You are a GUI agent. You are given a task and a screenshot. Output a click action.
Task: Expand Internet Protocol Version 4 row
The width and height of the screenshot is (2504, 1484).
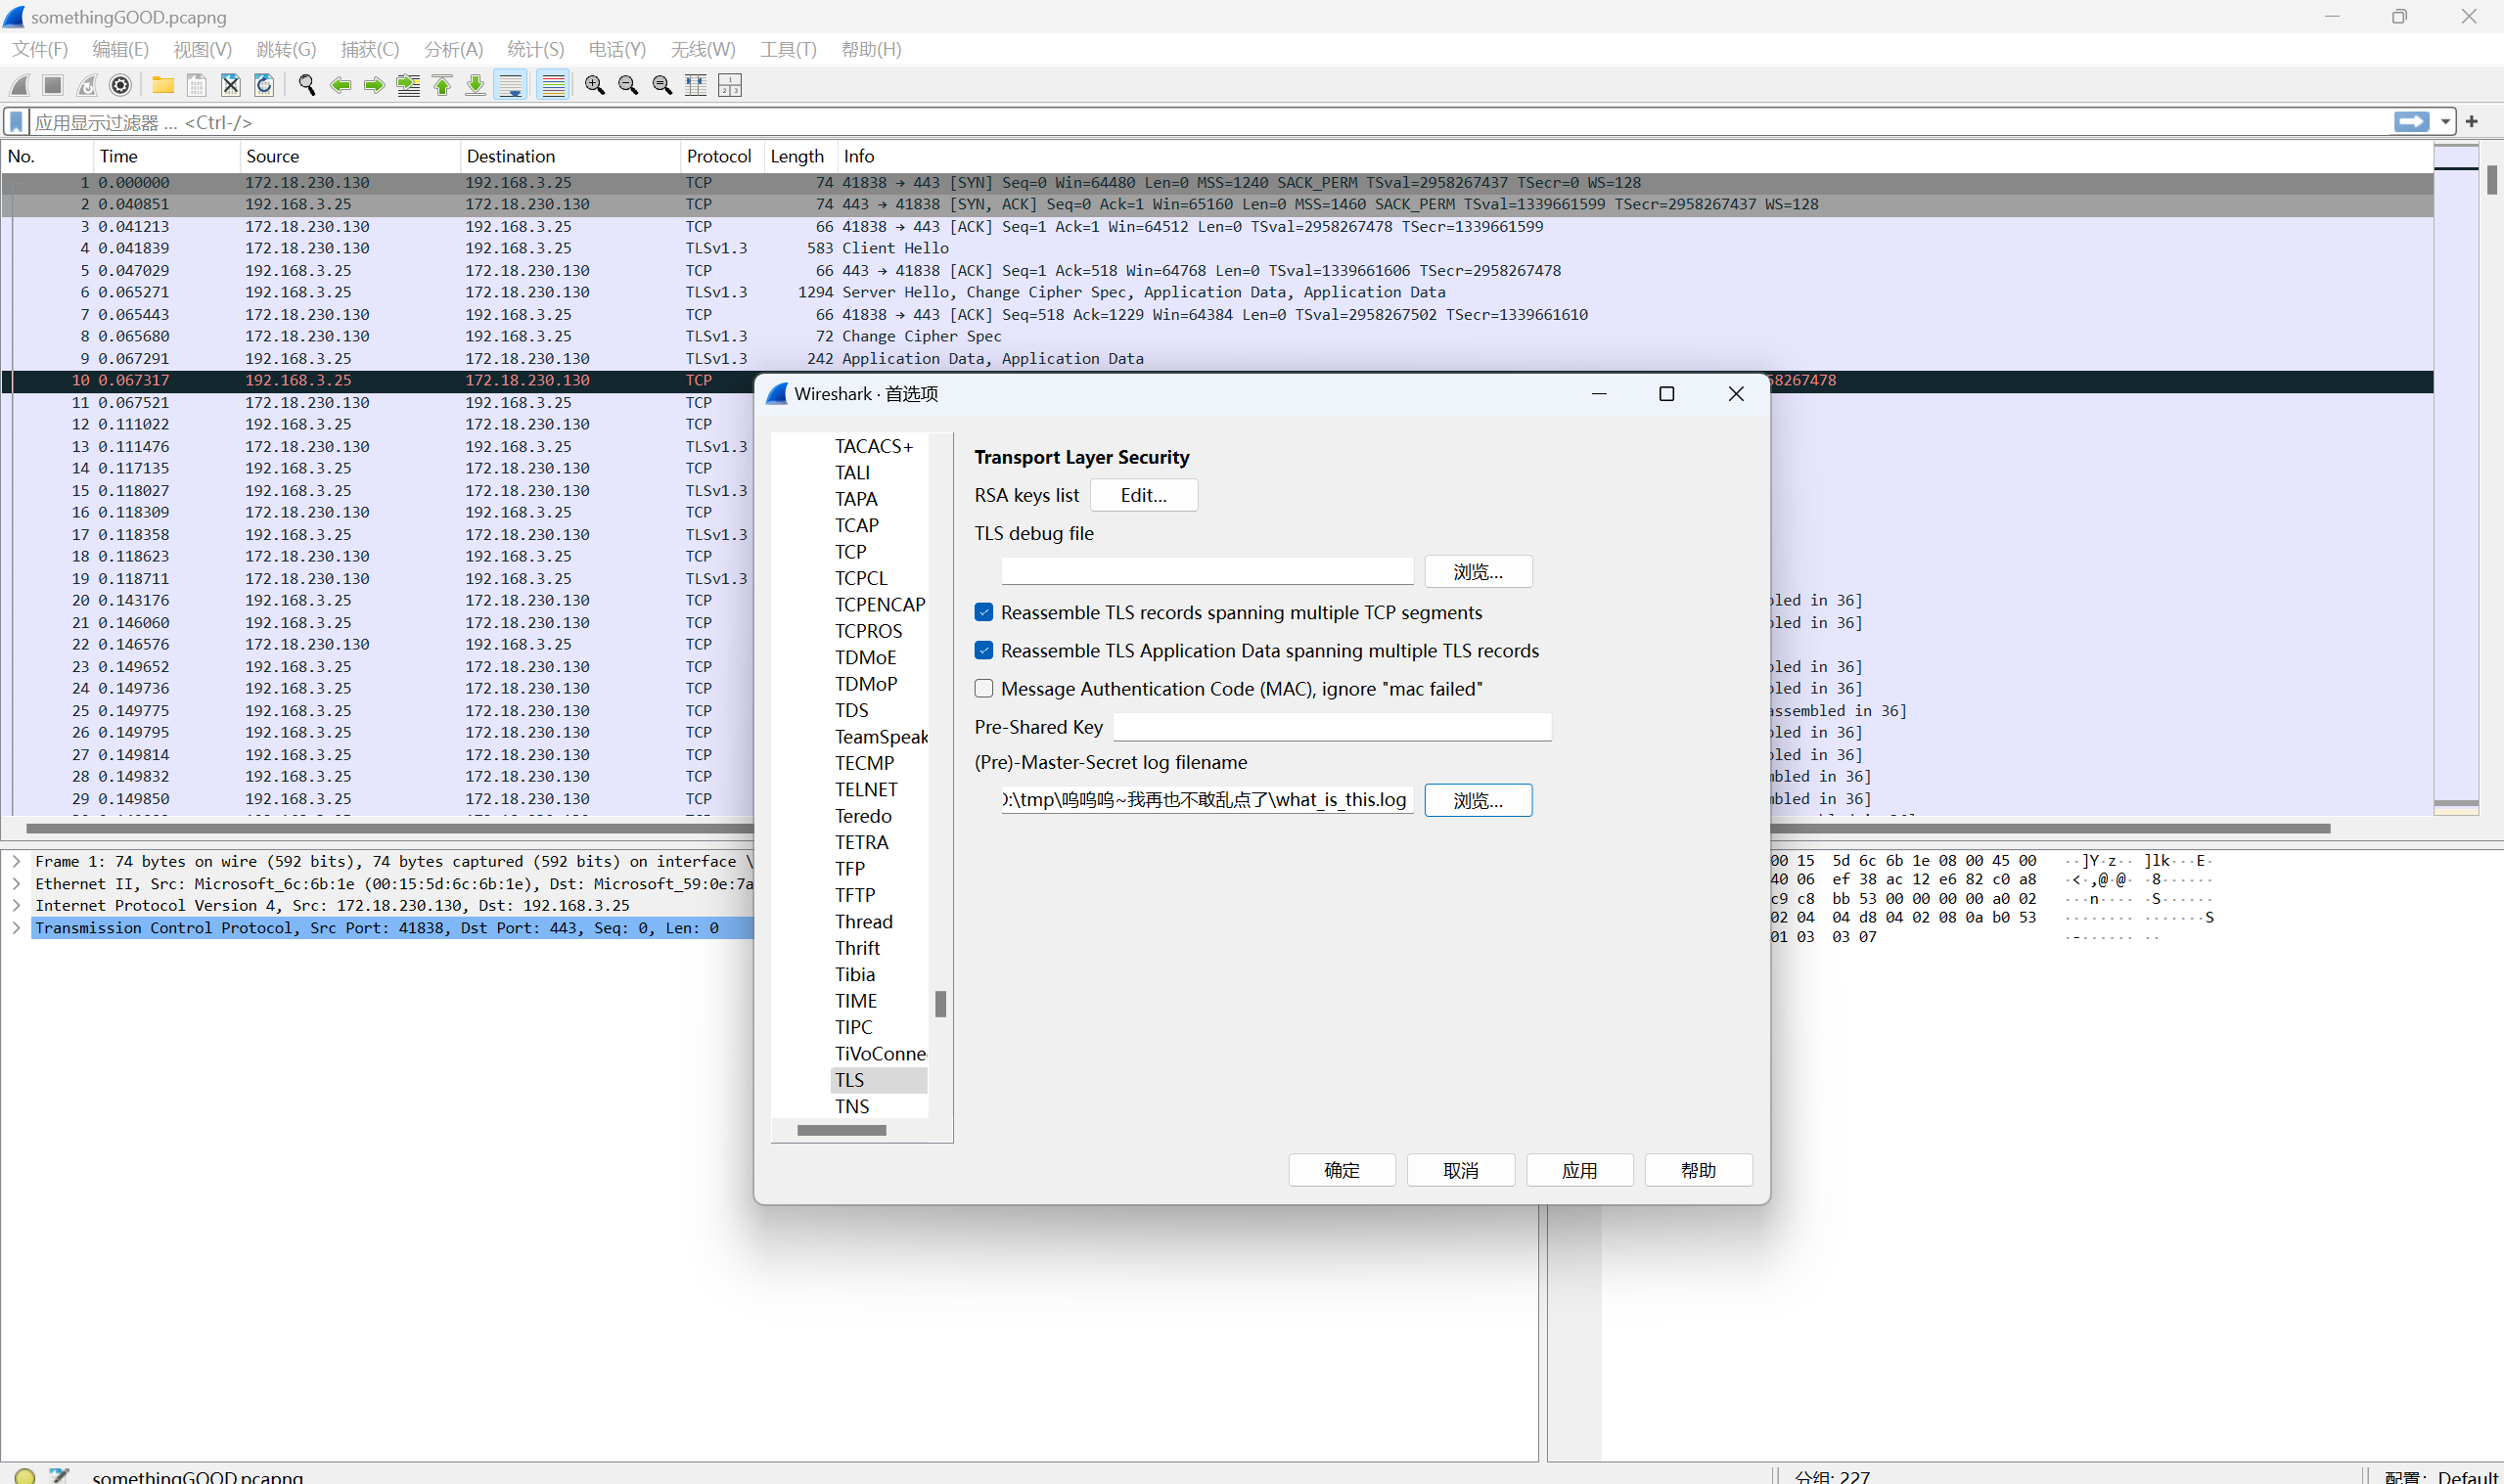pos(16,905)
